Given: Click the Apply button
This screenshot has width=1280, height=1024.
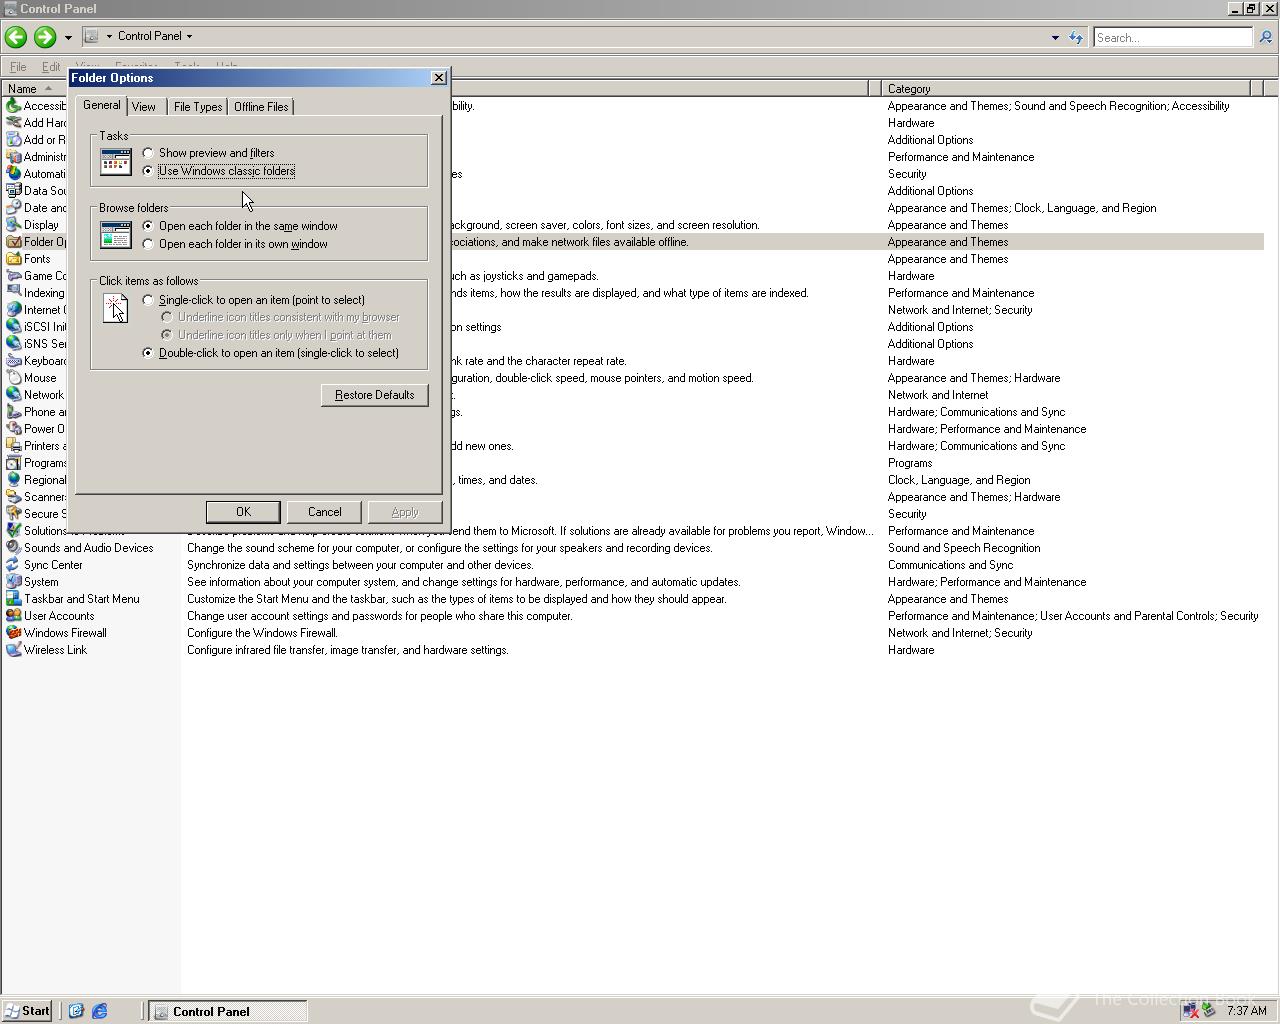Looking at the screenshot, I should [x=405, y=512].
